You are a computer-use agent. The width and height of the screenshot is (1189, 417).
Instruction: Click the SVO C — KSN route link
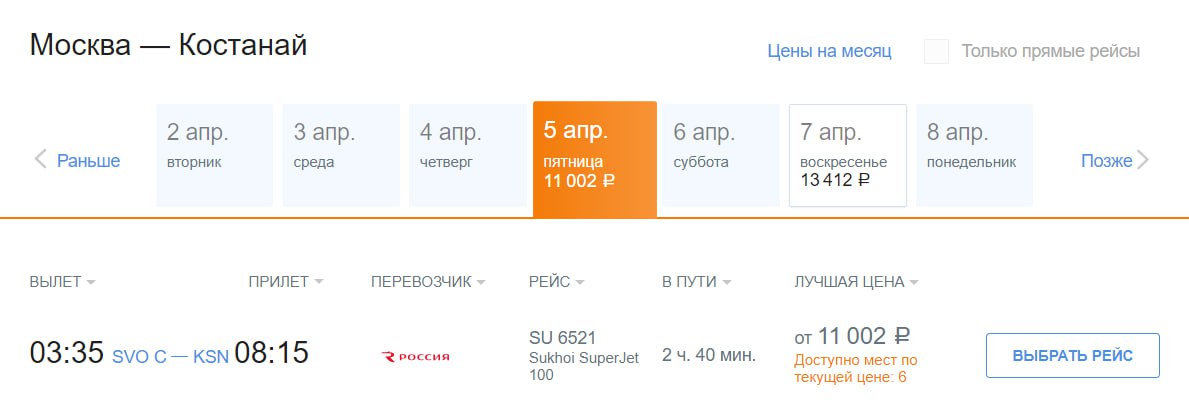click(x=170, y=356)
